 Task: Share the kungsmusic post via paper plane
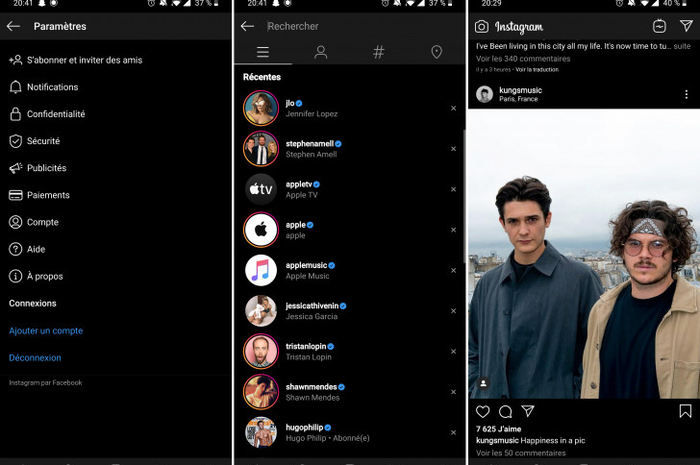pos(528,411)
